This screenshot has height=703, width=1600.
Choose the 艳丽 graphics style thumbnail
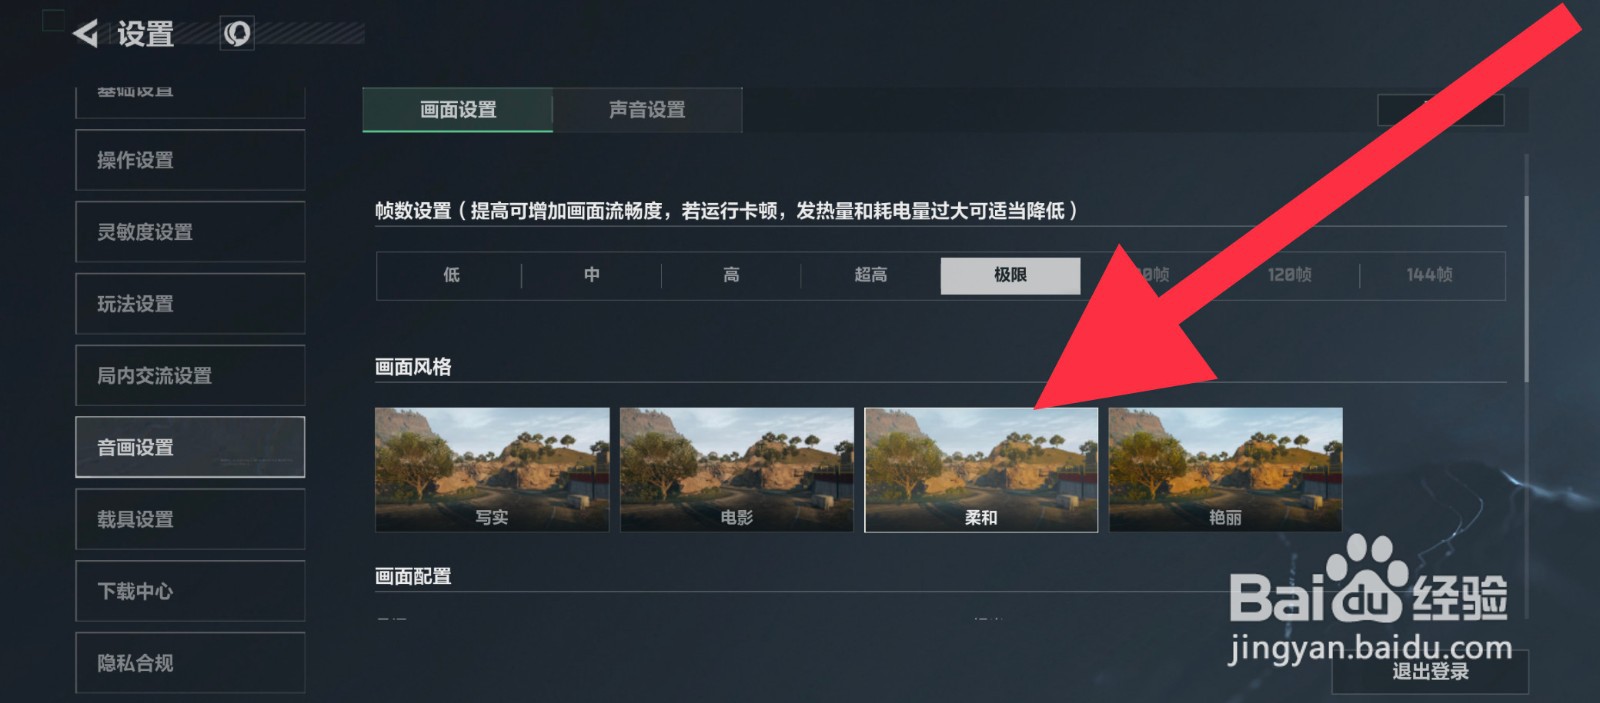[1225, 469]
